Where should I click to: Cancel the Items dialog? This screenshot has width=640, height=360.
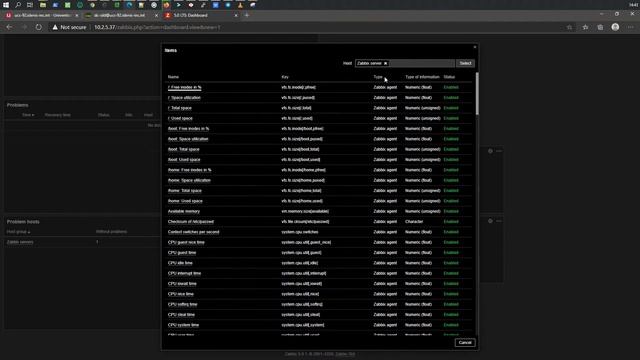click(465, 342)
